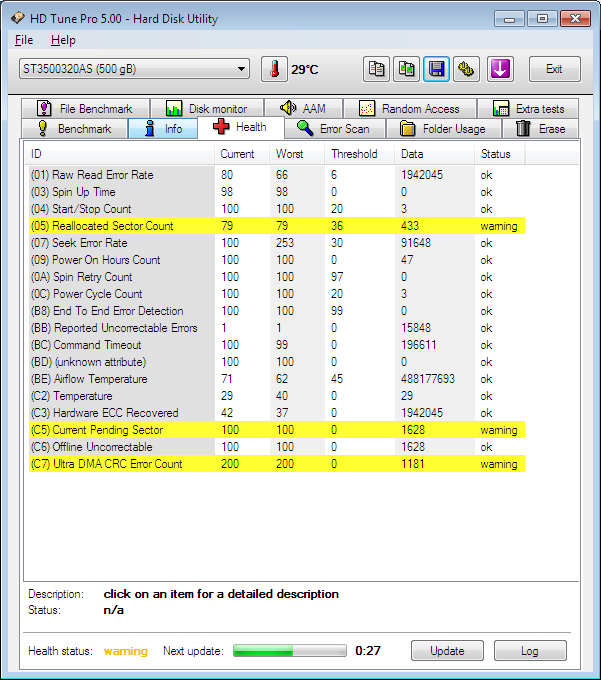
Task: Click the thermometer temperature icon
Action: [x=274, y=69]
